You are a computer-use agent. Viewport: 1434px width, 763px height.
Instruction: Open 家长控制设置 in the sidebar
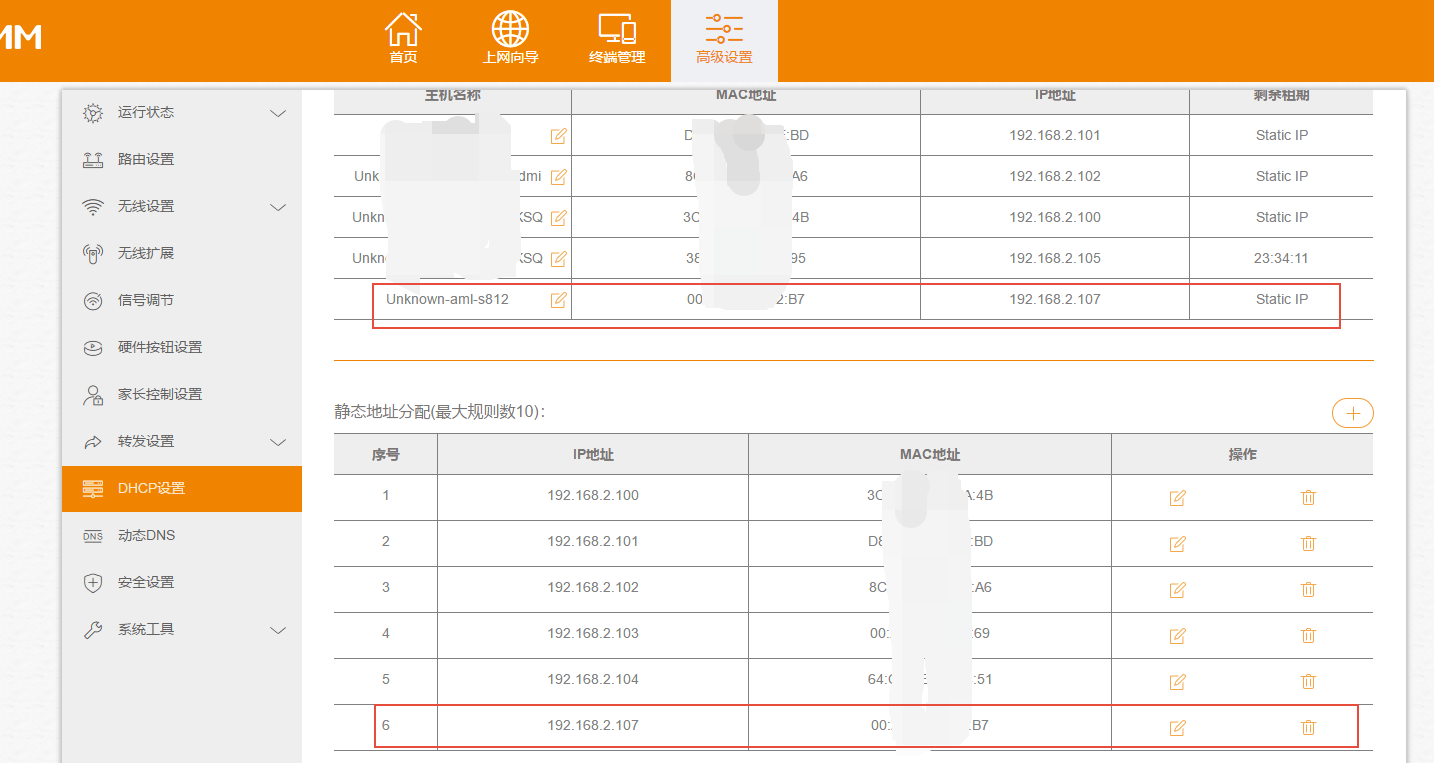[x=160, y=394]
